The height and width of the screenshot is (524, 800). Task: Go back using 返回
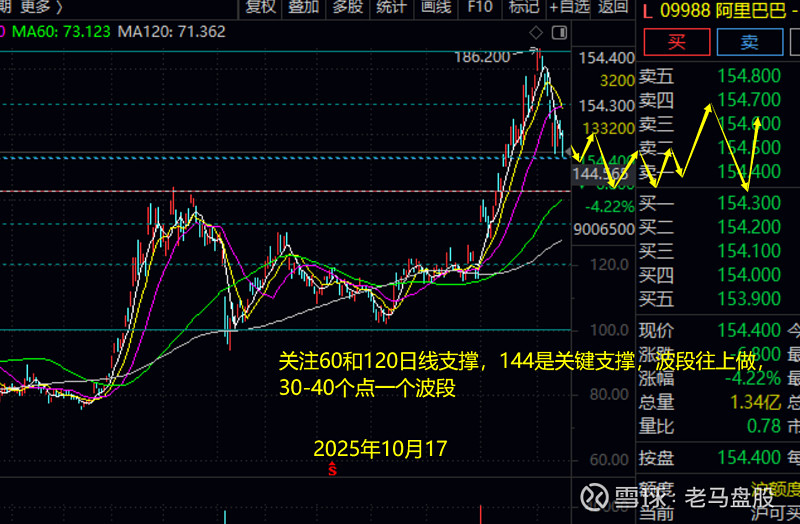point(613,7)
